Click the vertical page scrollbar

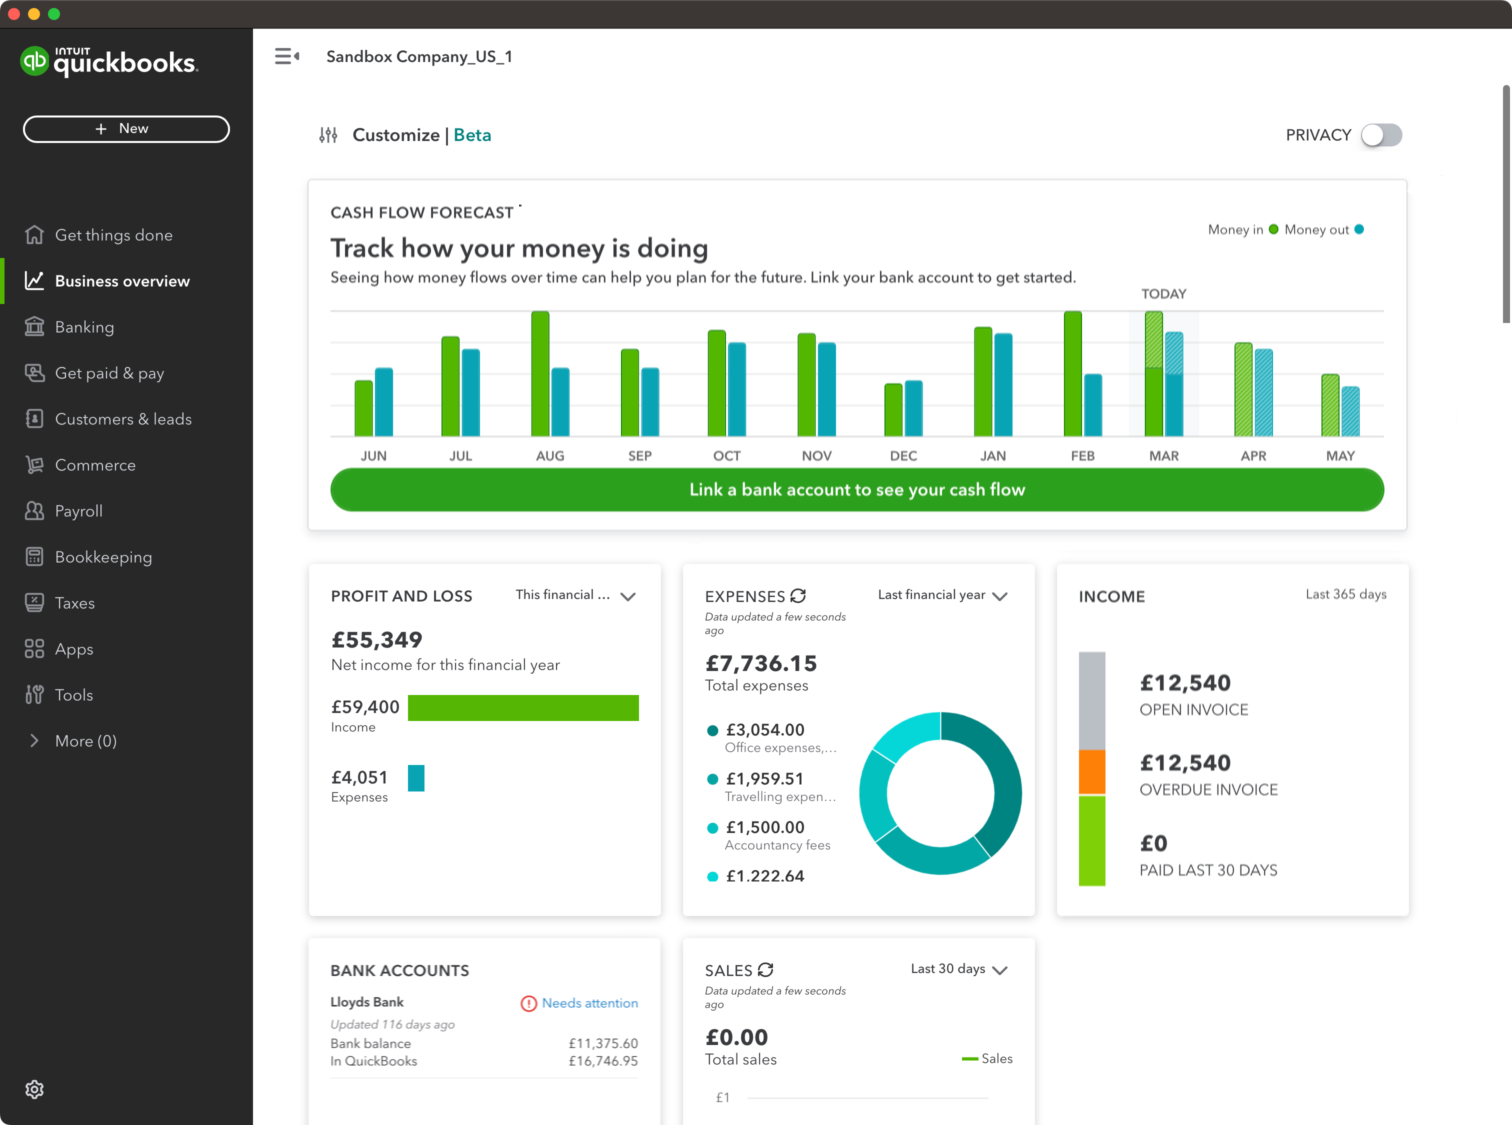pyautogui.click(x=1506, y=204)
